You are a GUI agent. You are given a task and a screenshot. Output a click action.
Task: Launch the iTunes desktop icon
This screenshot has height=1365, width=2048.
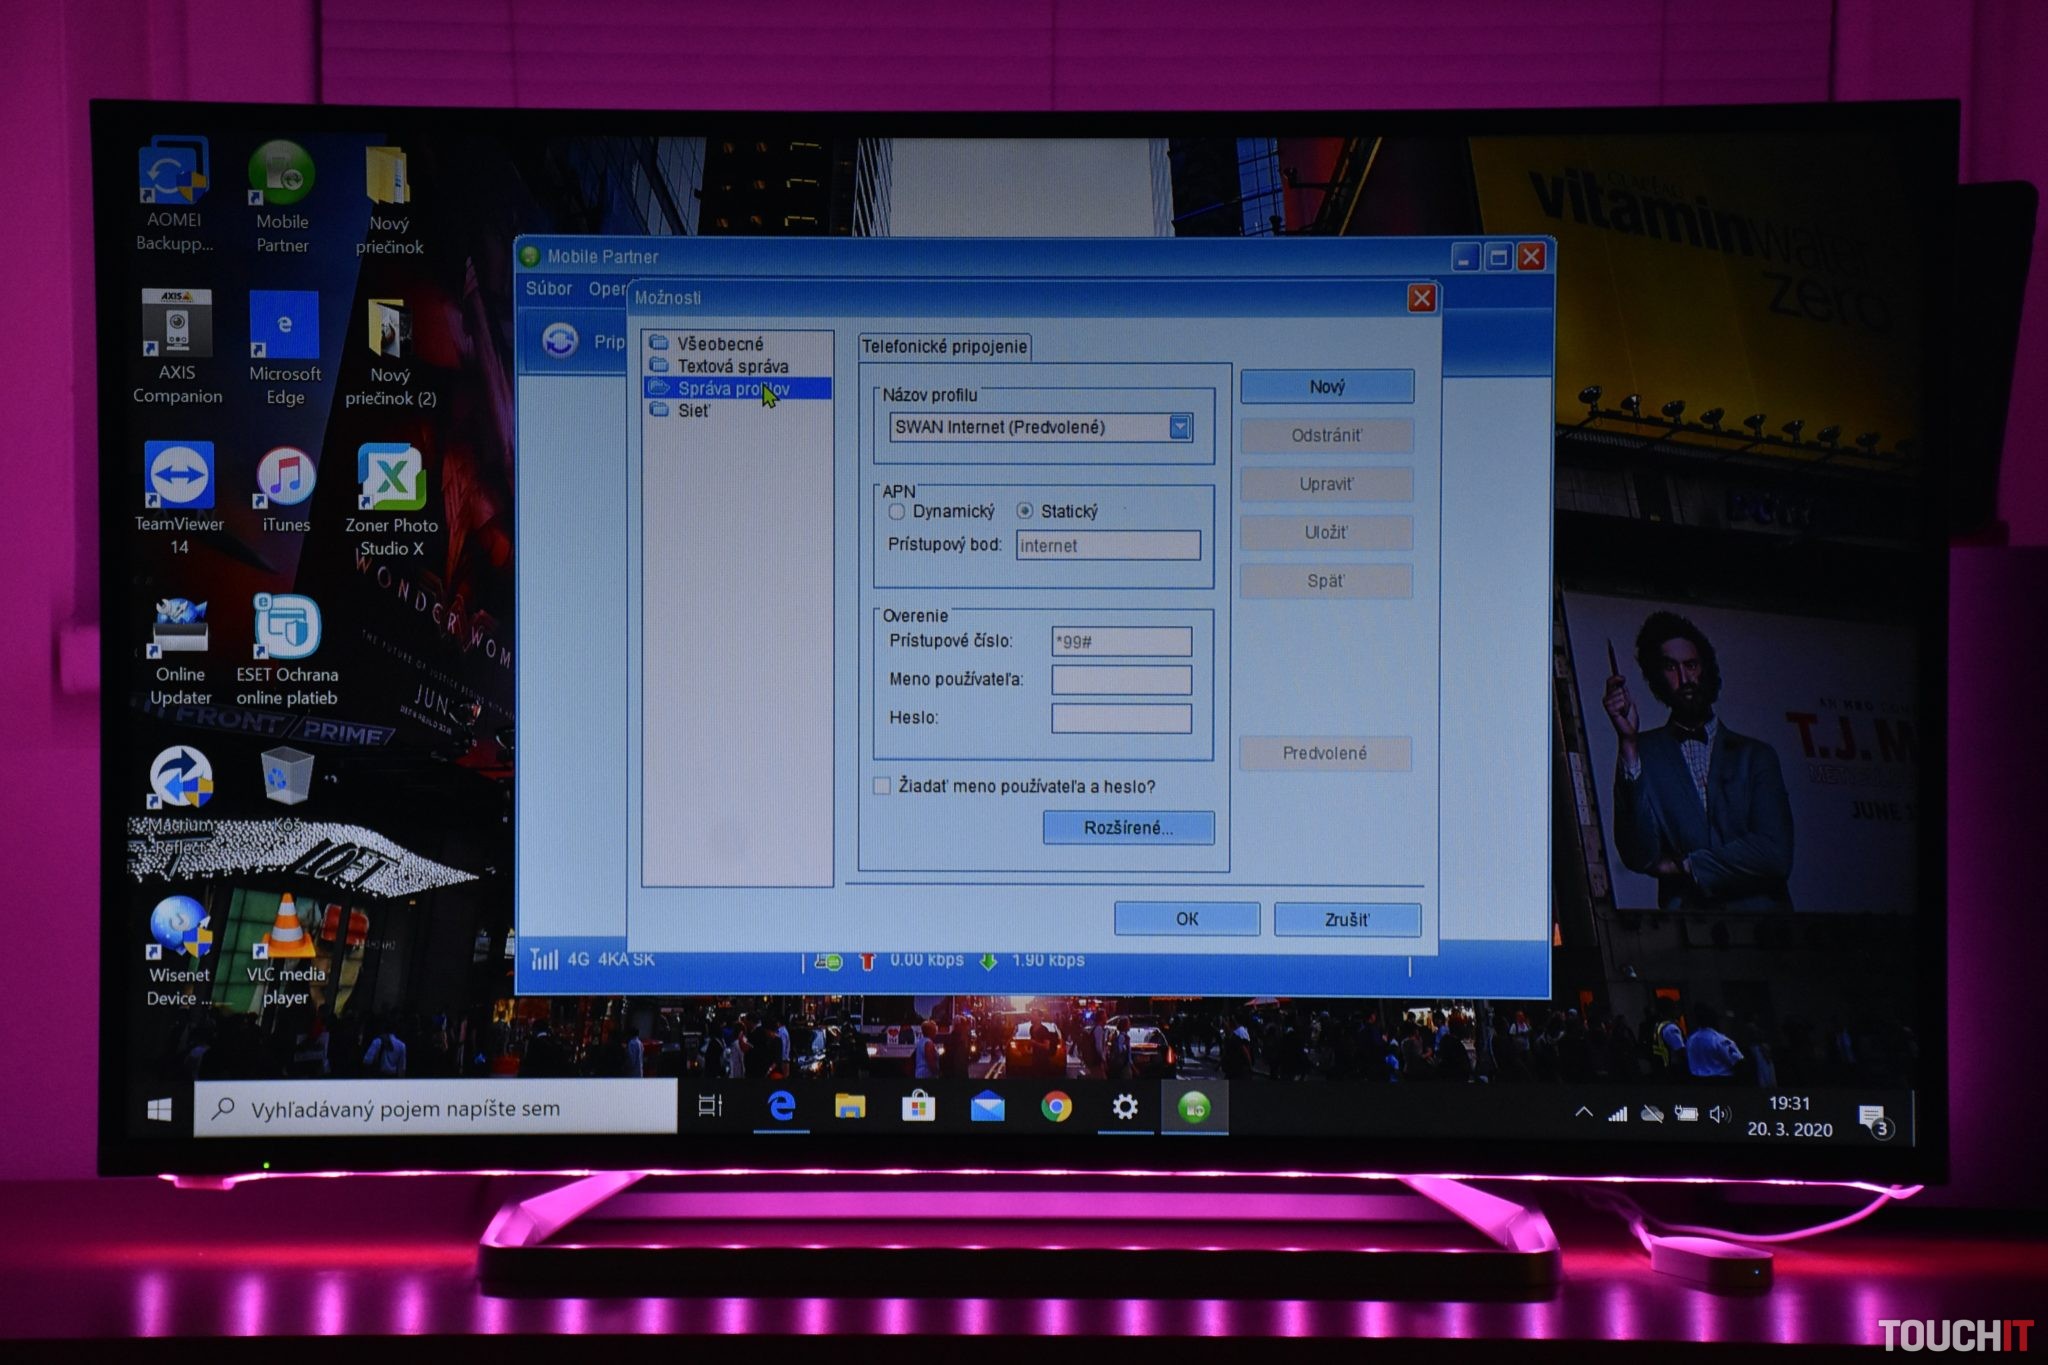pyautogui.click(x=286, y=478)
